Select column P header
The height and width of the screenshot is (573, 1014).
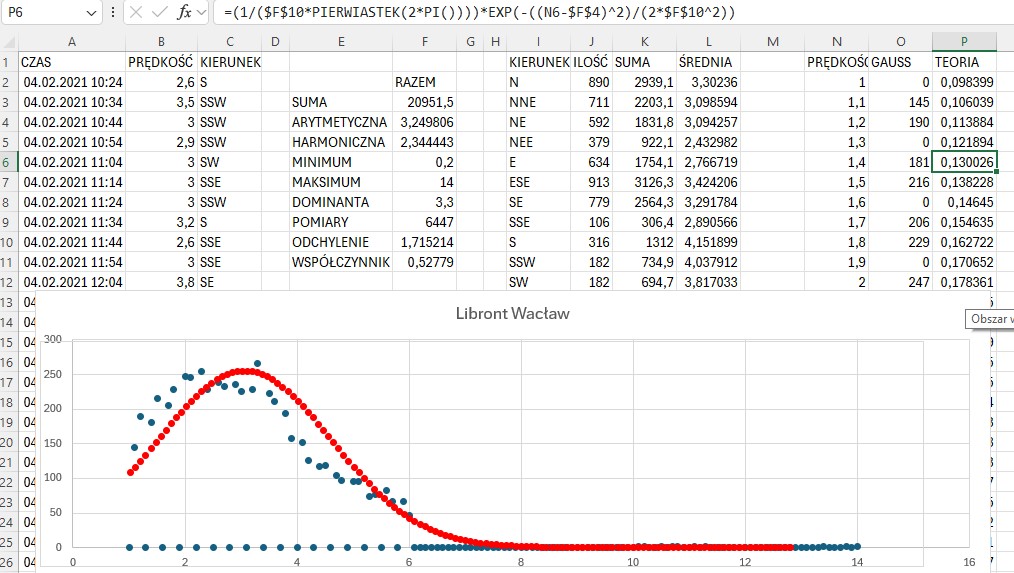pos(963,42)
